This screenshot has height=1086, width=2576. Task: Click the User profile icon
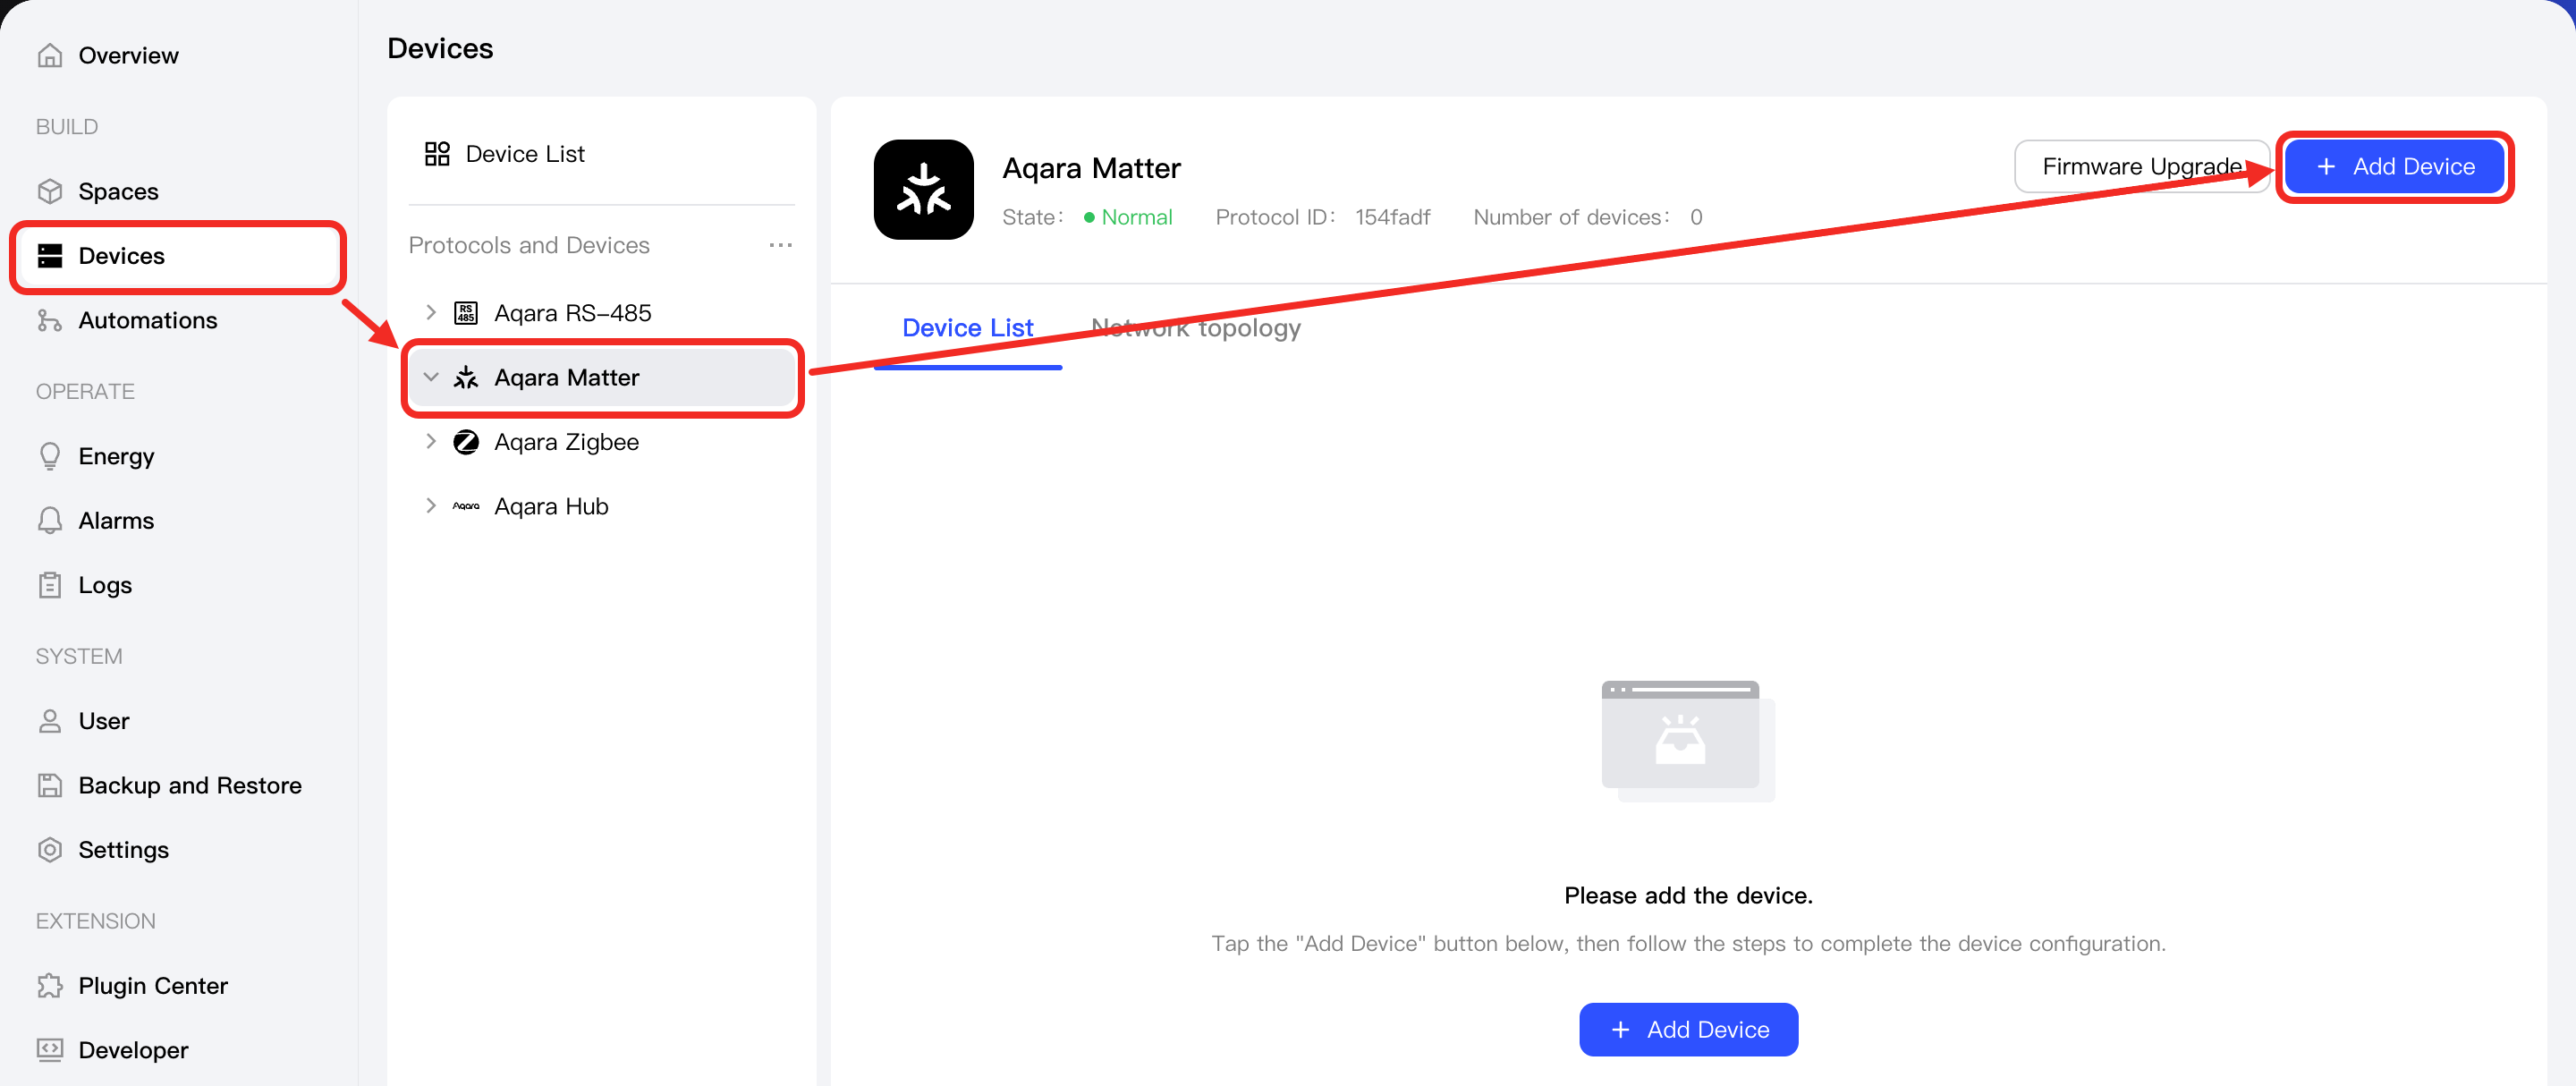click(x=49, y=721)
